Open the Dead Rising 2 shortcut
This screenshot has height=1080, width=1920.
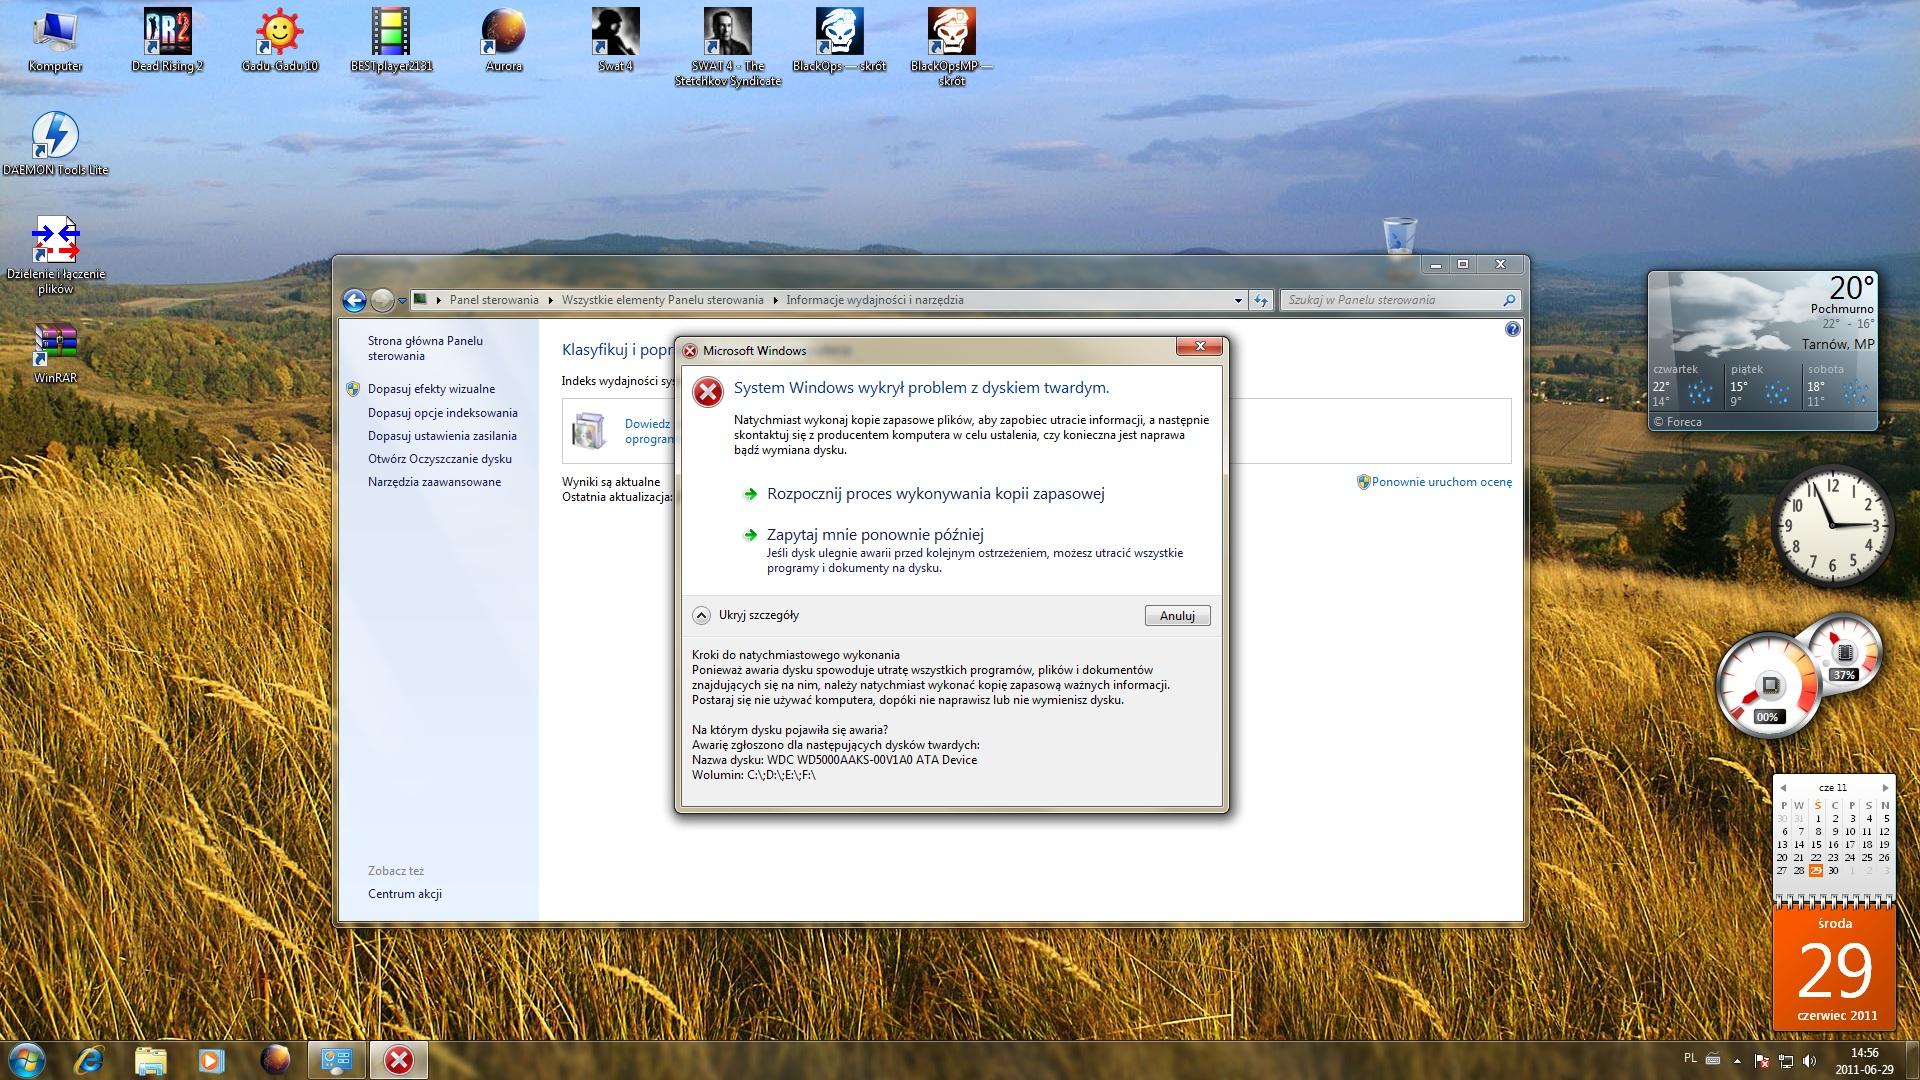pyautogui.click(x=167, y=40)
